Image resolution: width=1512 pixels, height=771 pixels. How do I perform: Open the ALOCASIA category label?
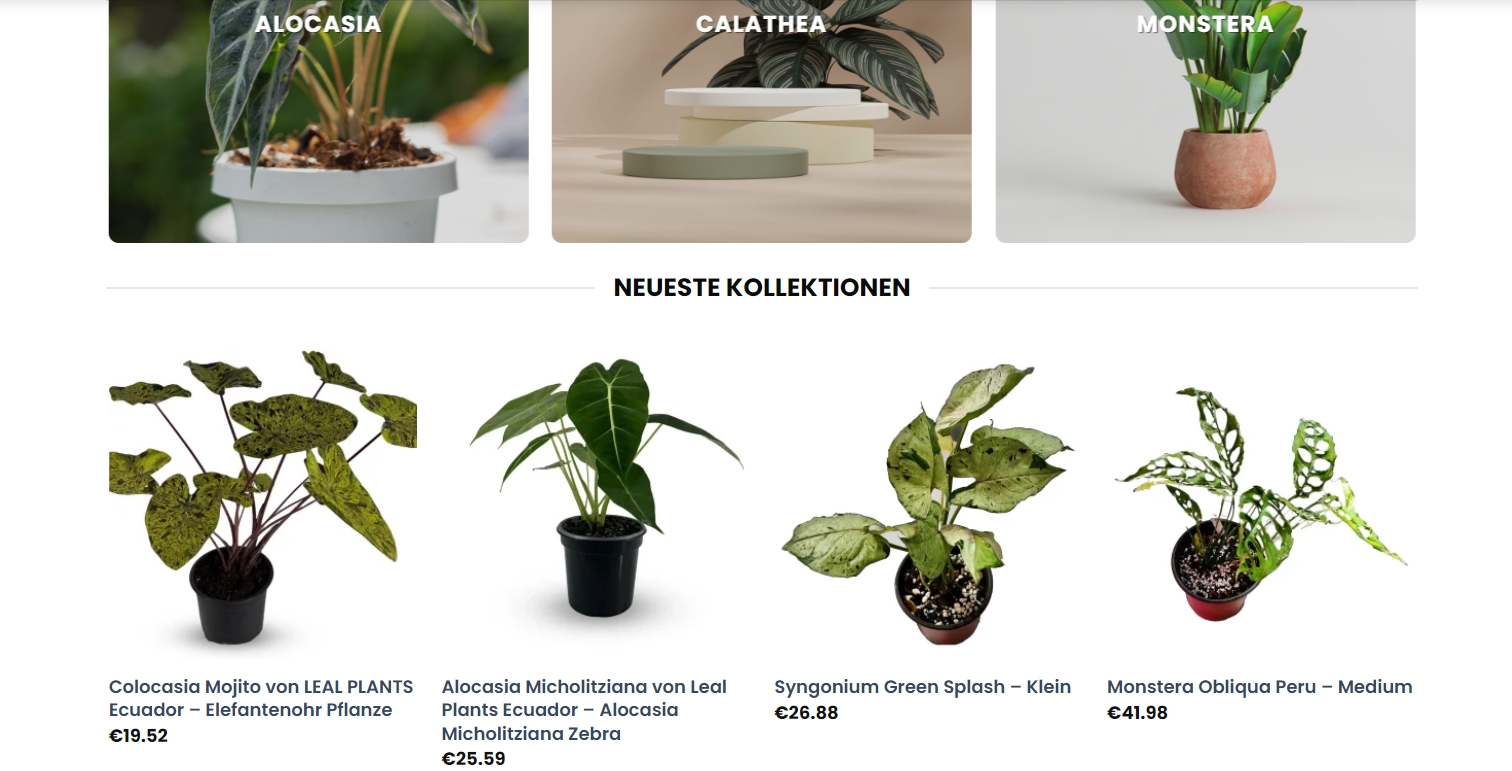(x=318, y=24)
